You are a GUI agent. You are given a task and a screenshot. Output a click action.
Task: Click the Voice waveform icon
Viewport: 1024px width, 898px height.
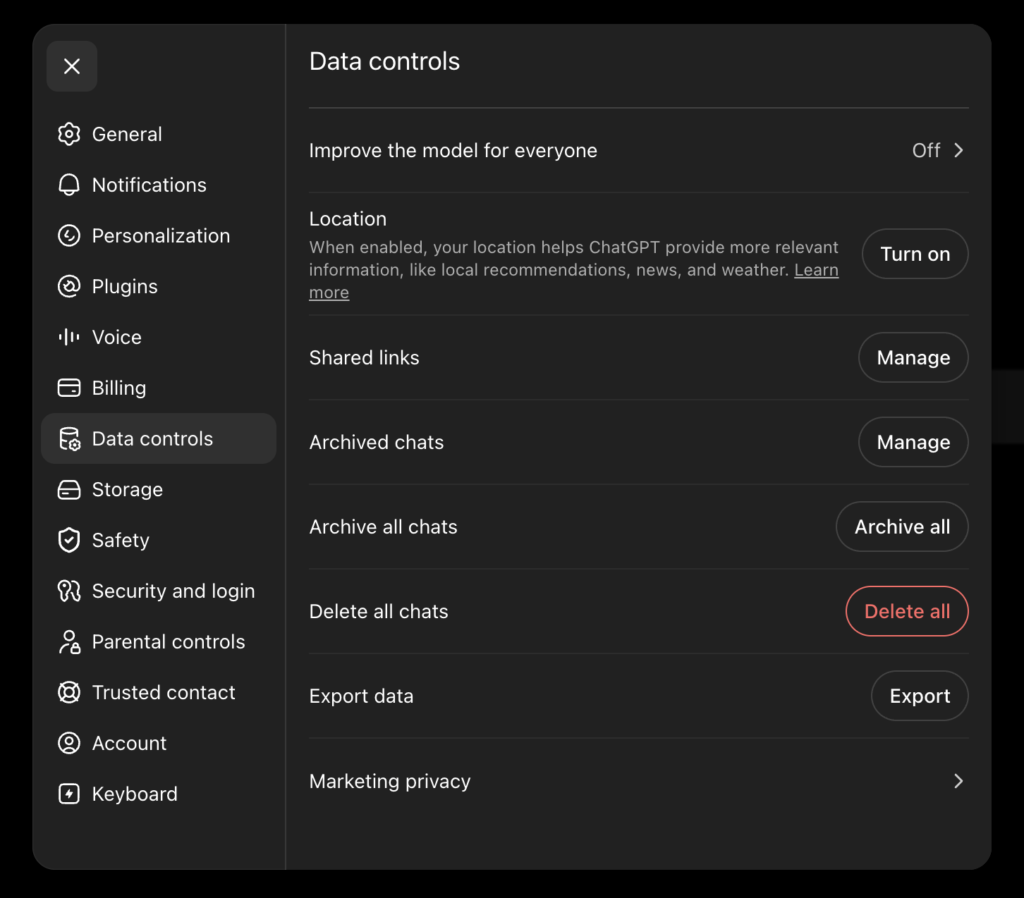tap(69, 337)
